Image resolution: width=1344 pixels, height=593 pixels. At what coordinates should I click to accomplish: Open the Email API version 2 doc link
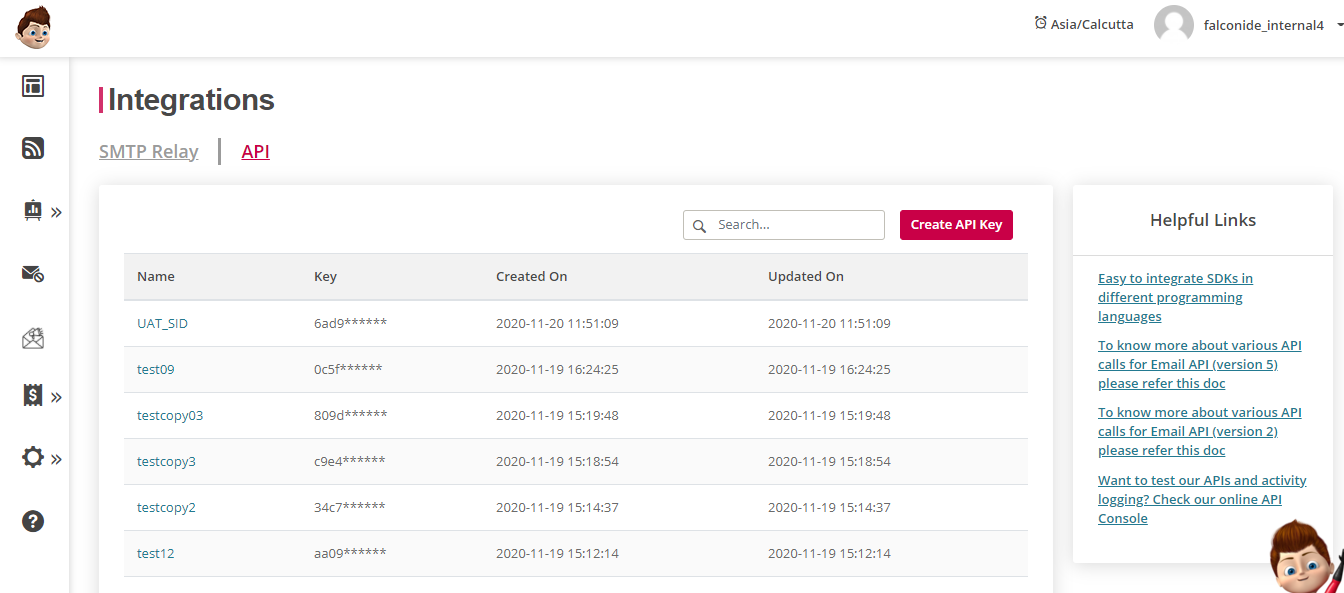[1200, 431]
